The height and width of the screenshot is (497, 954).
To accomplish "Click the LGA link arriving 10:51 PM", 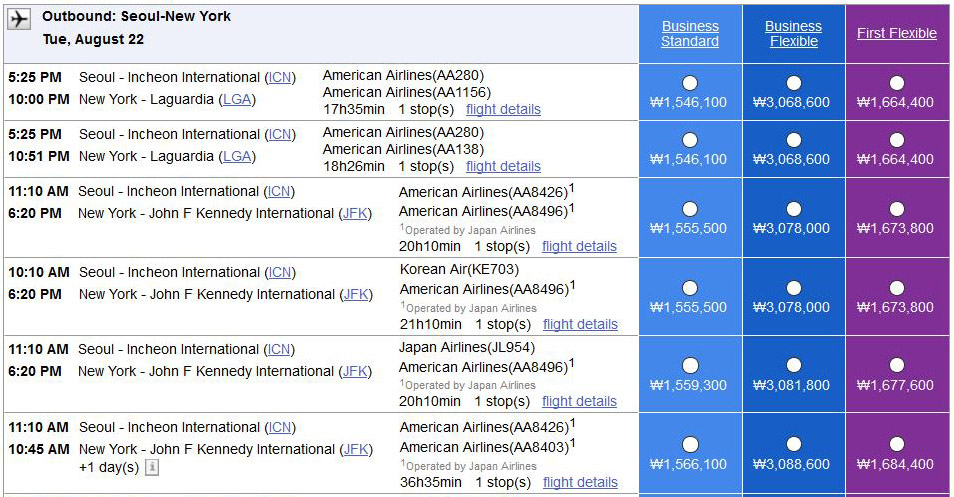I will 237,156.
